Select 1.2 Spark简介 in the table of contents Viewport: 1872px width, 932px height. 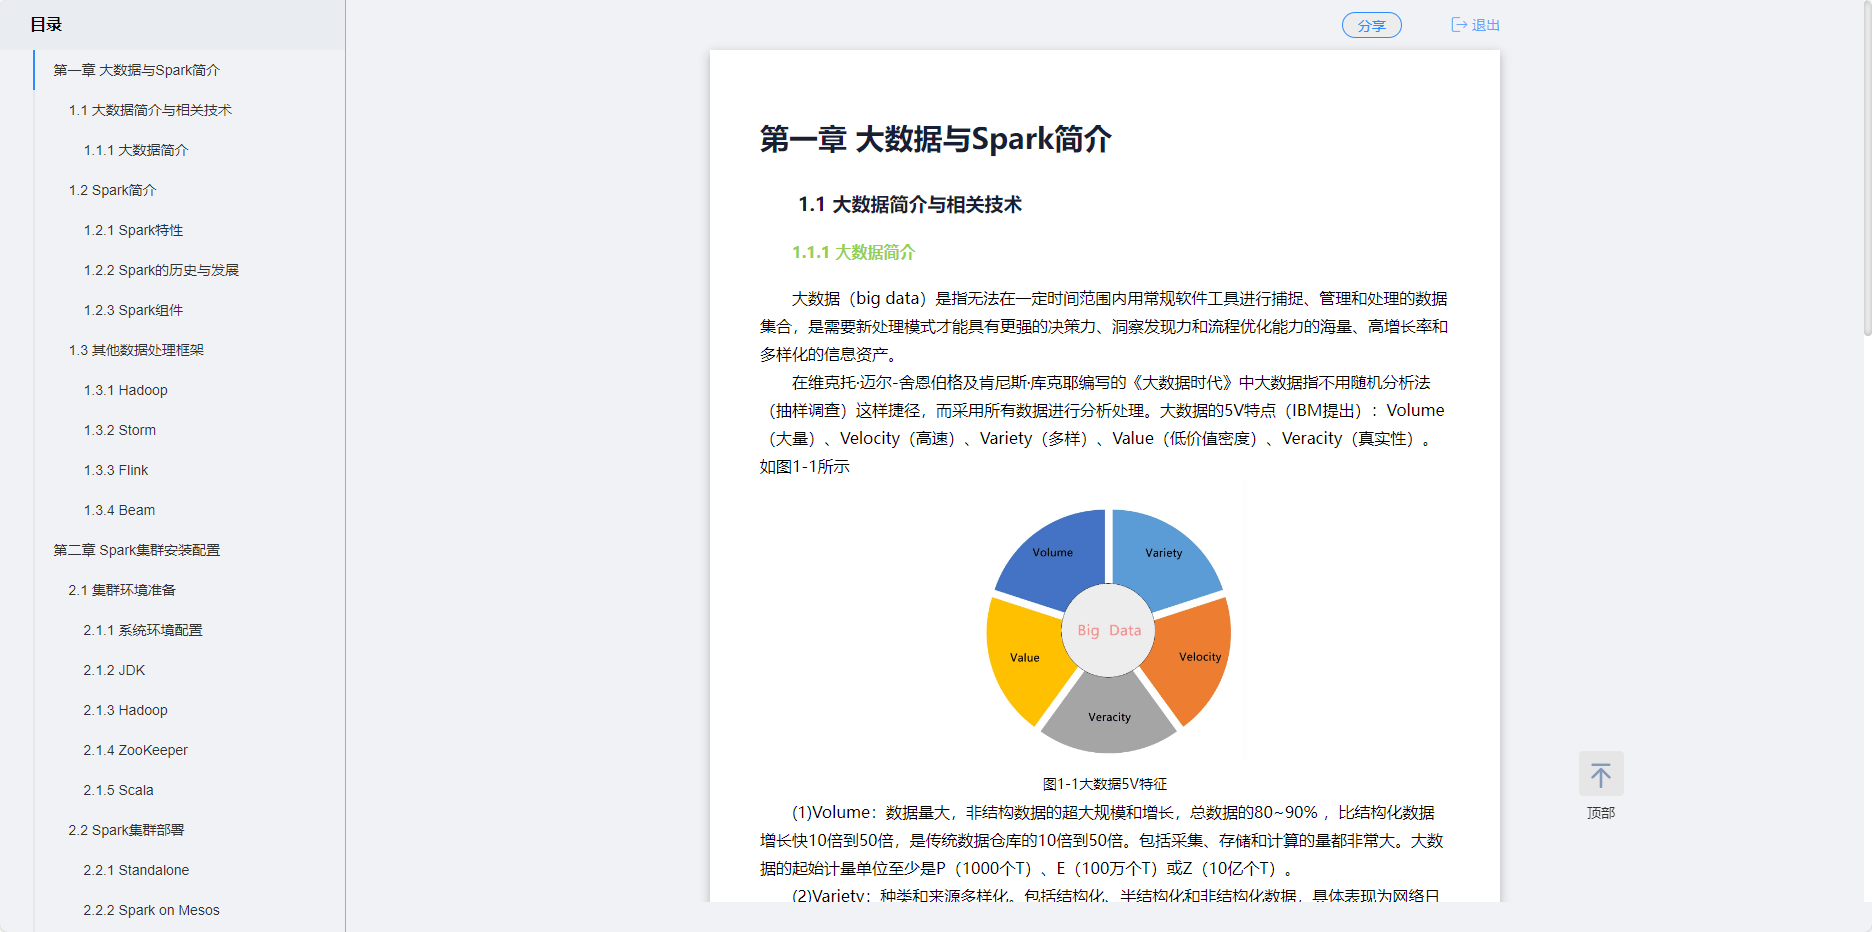pos(112,190)
